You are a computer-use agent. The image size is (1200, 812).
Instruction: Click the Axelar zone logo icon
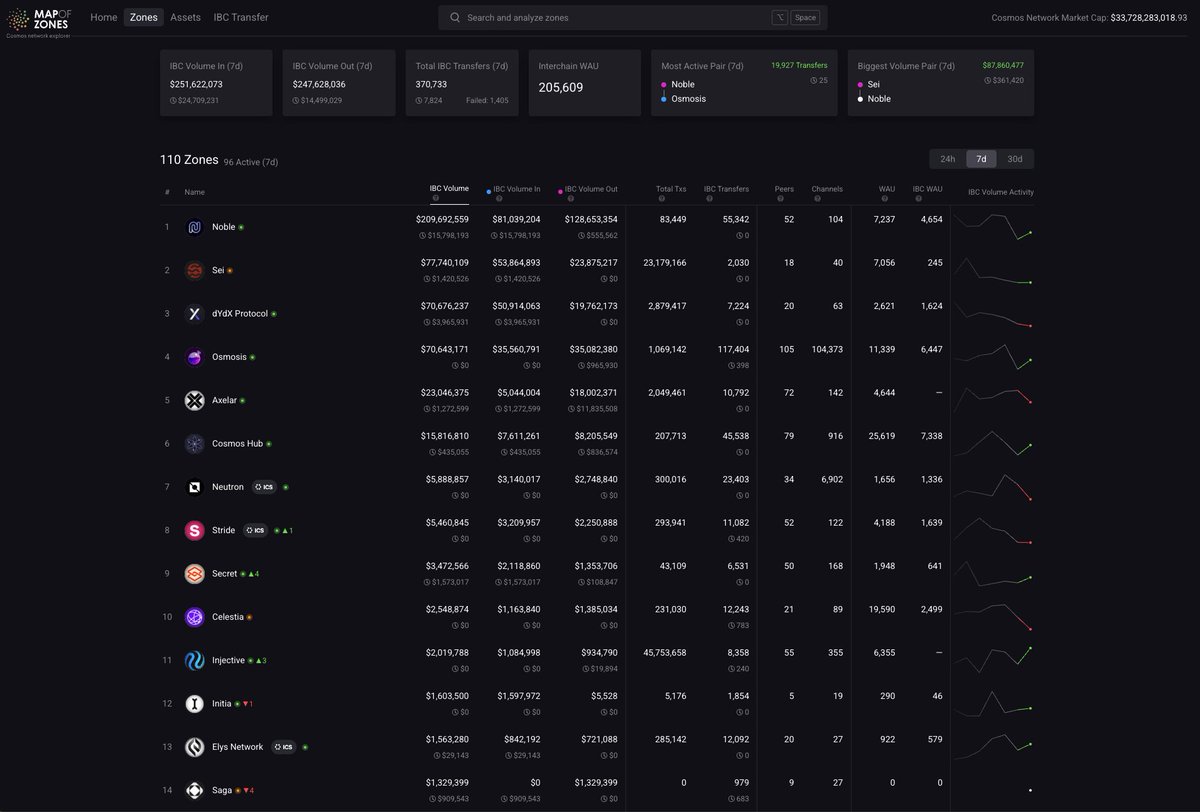(x=195, y=400)
